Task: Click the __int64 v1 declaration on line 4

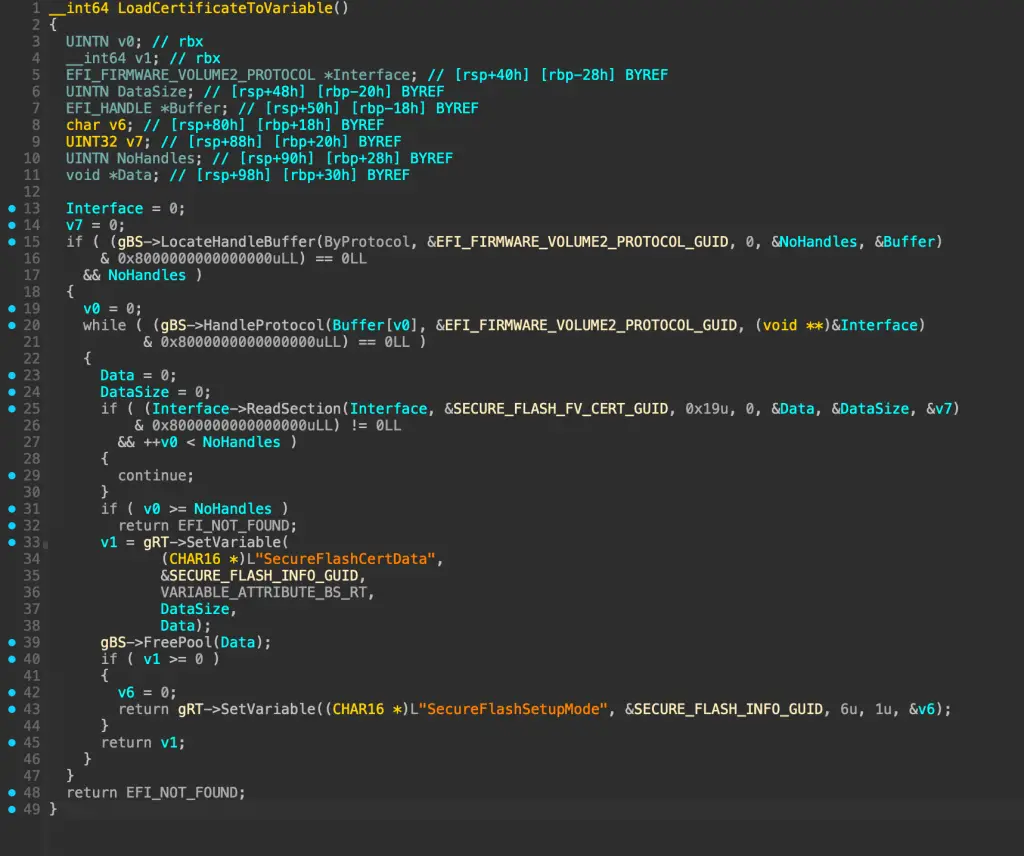Action: [x=112, y=59]
